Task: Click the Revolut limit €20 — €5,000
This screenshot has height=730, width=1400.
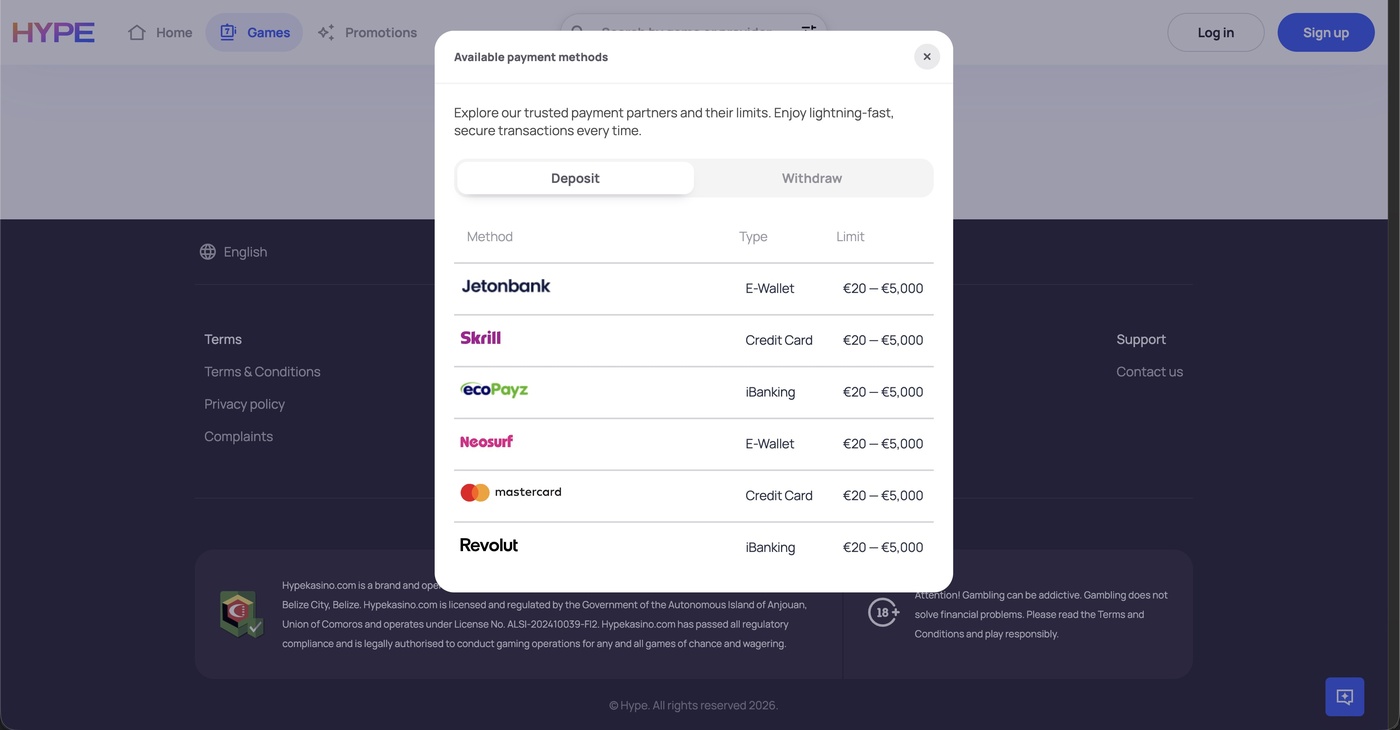Action: point(883,548)
